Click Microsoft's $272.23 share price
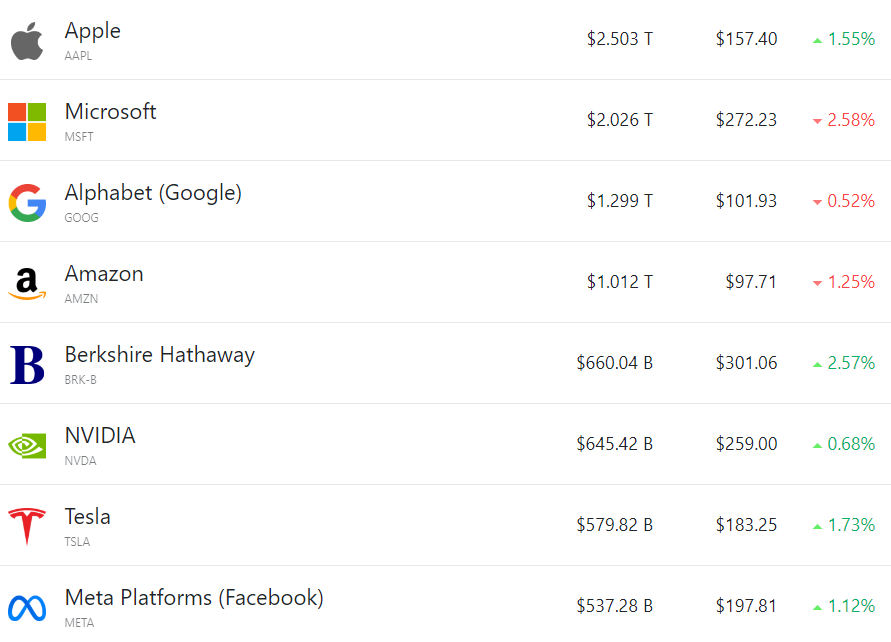Screen dimensions: 891x642 (746, 121)
